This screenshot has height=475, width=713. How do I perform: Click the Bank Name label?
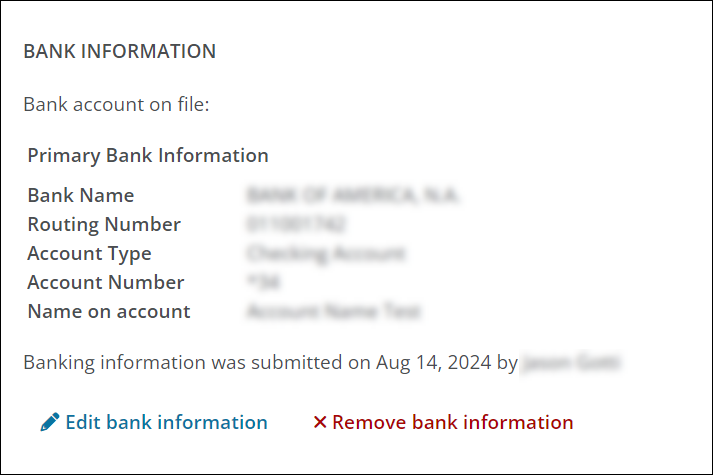tap(81, 196)
